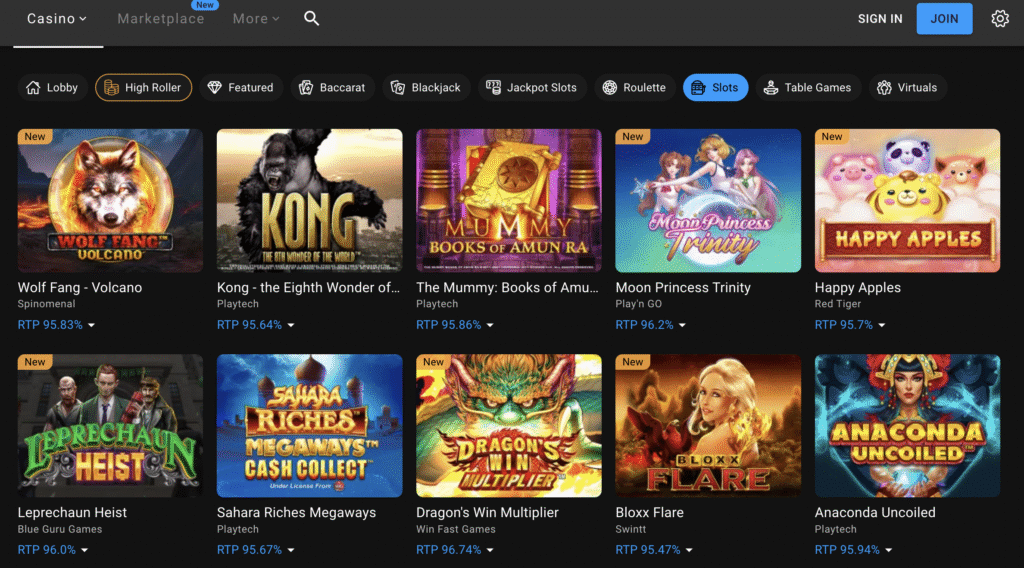Image resolution: width=1024 pixels, height=568 pixels.
Task: Open Sahara Riches Megaways thumbnail
Action: pyautogui.click(x=310, y=426)
